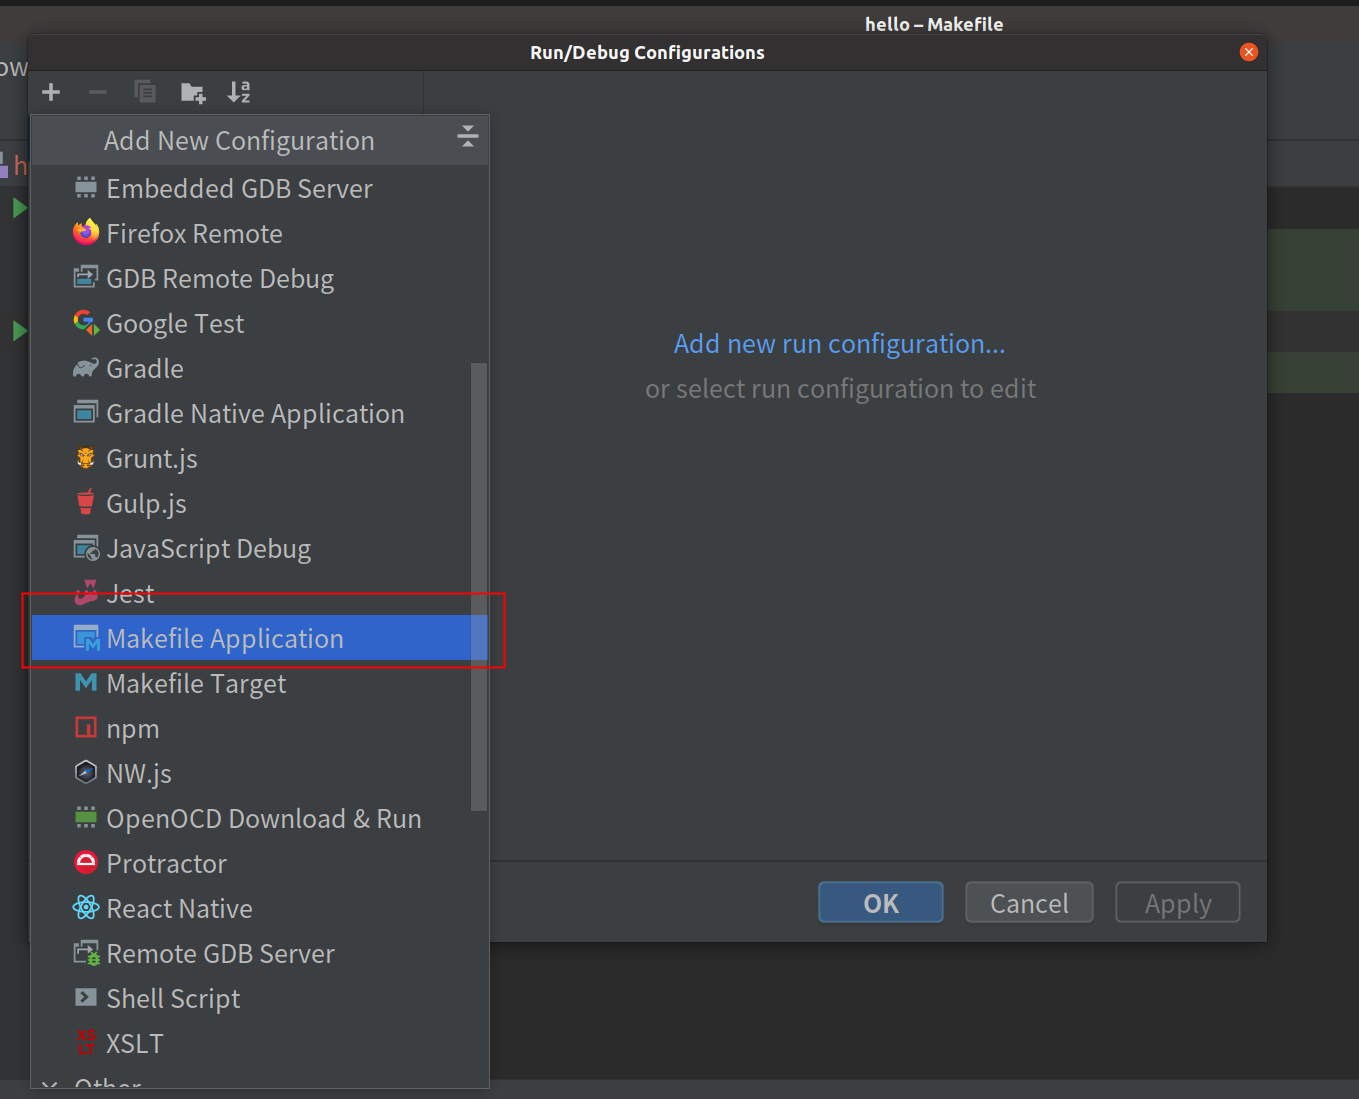Click the OpenOCD Download & Run label
Screen dimensions: 1359x1099
click(x=264, y=819)
